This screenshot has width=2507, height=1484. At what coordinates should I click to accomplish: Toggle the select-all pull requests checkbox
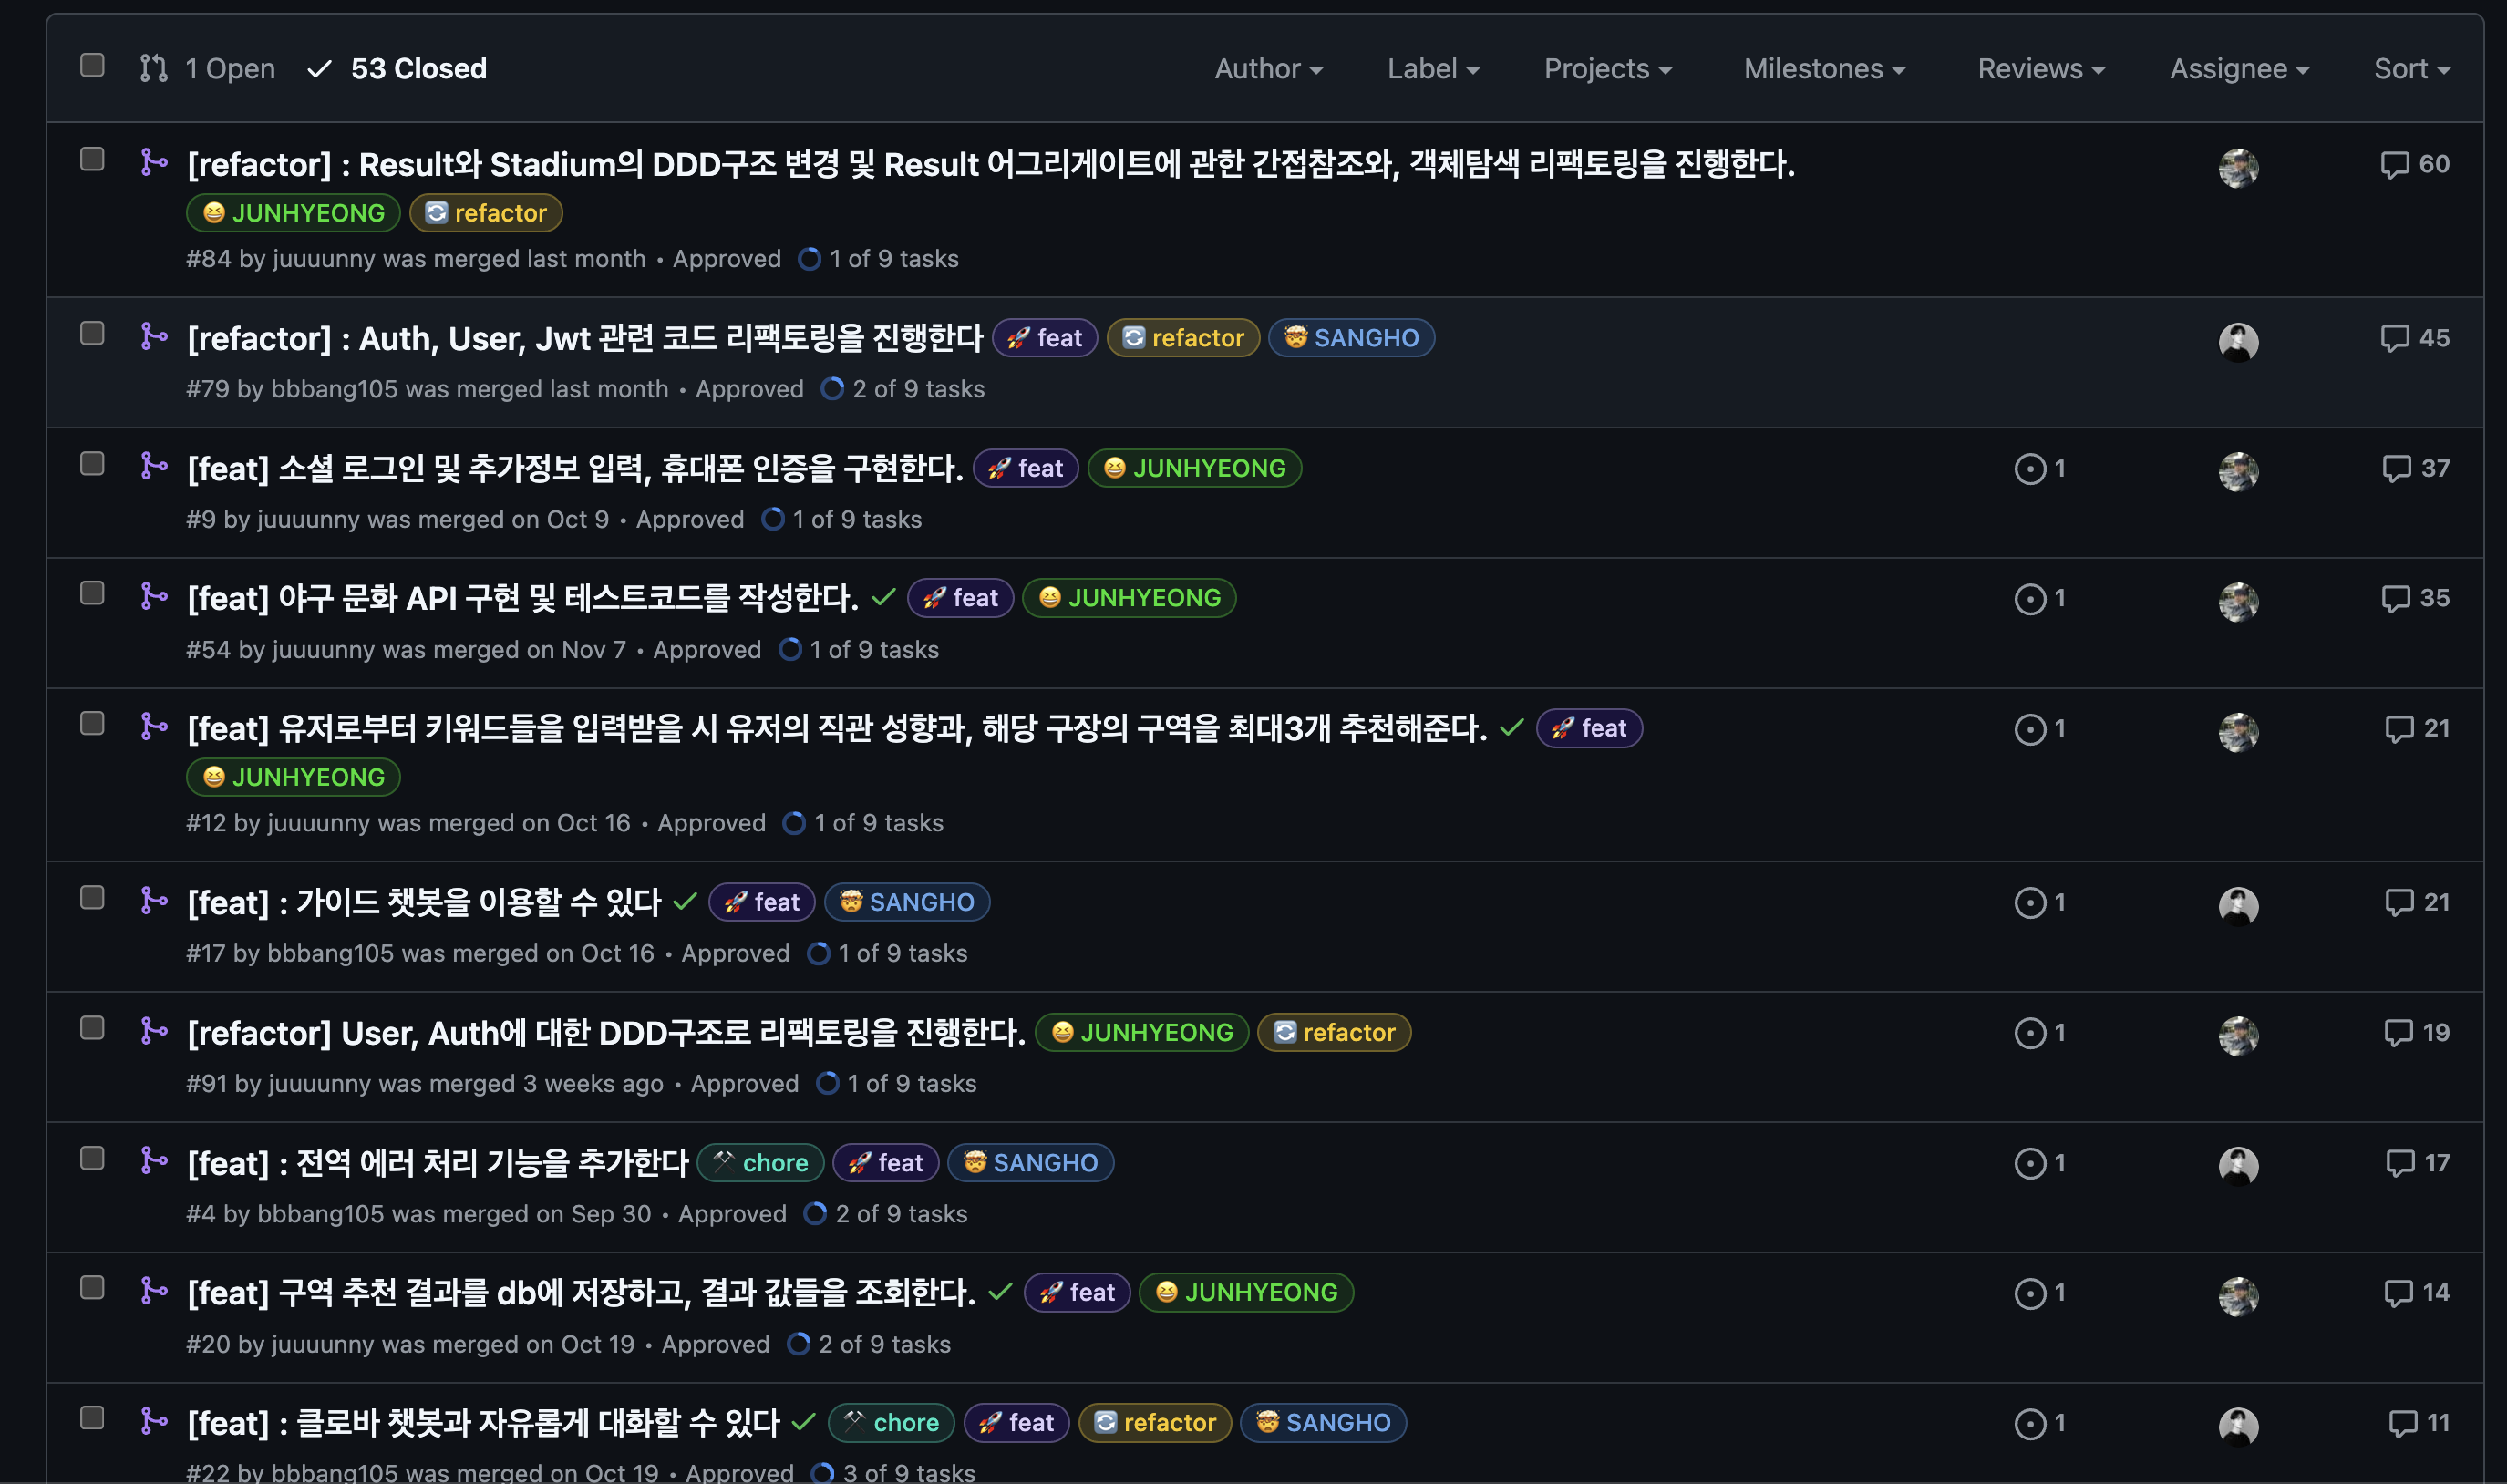pos(92,66)
